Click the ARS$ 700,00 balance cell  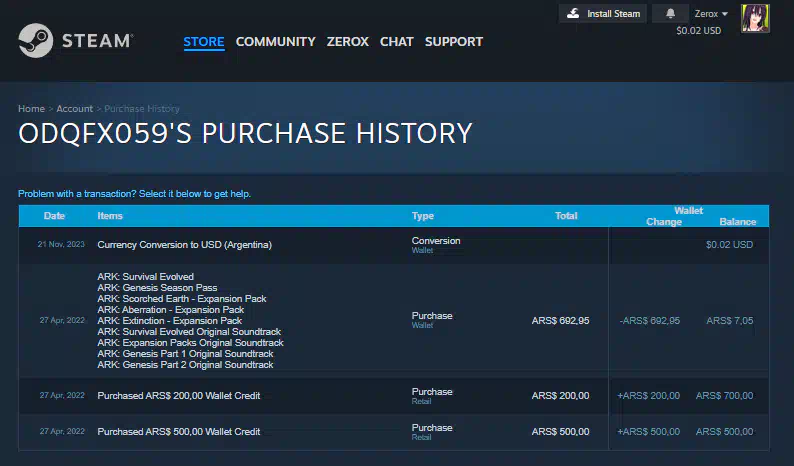coord(725,396)
